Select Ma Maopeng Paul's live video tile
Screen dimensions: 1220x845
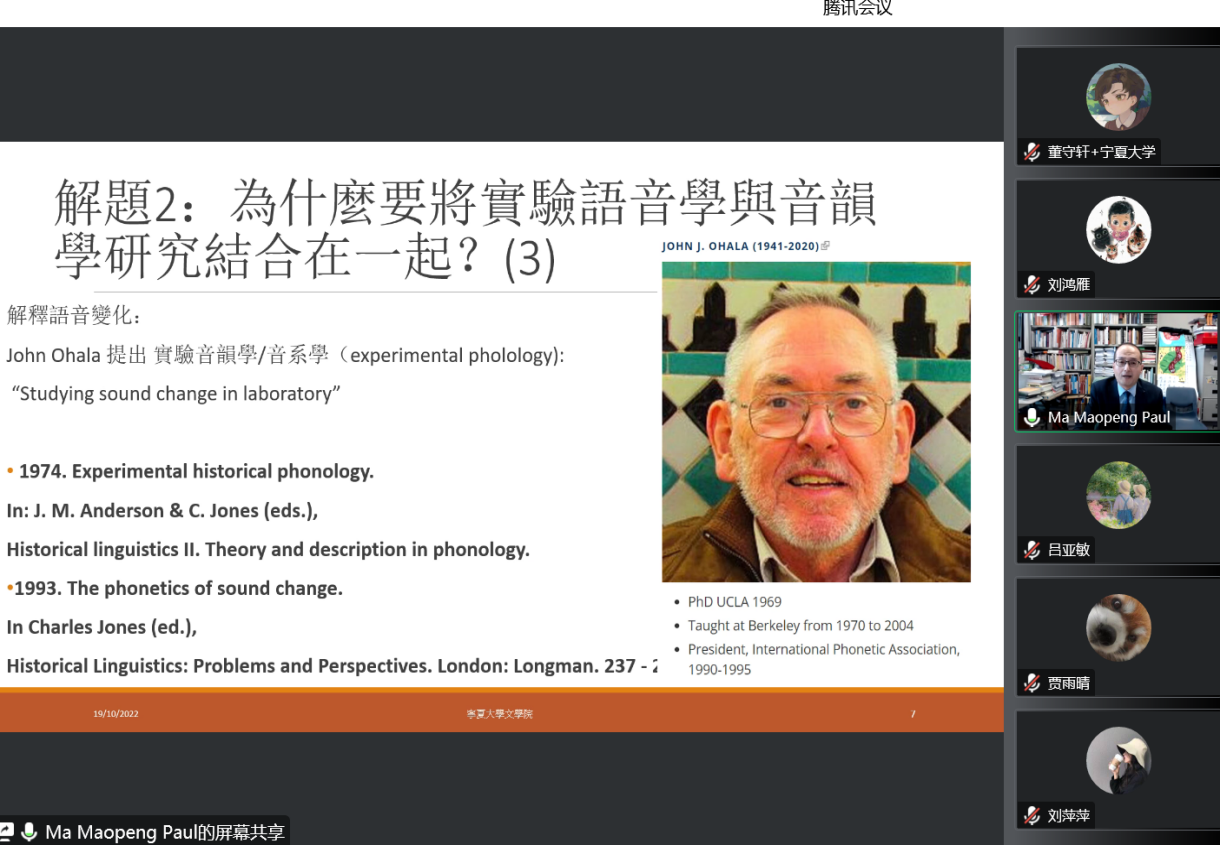pyautogui.click(x=1118, y=365)
